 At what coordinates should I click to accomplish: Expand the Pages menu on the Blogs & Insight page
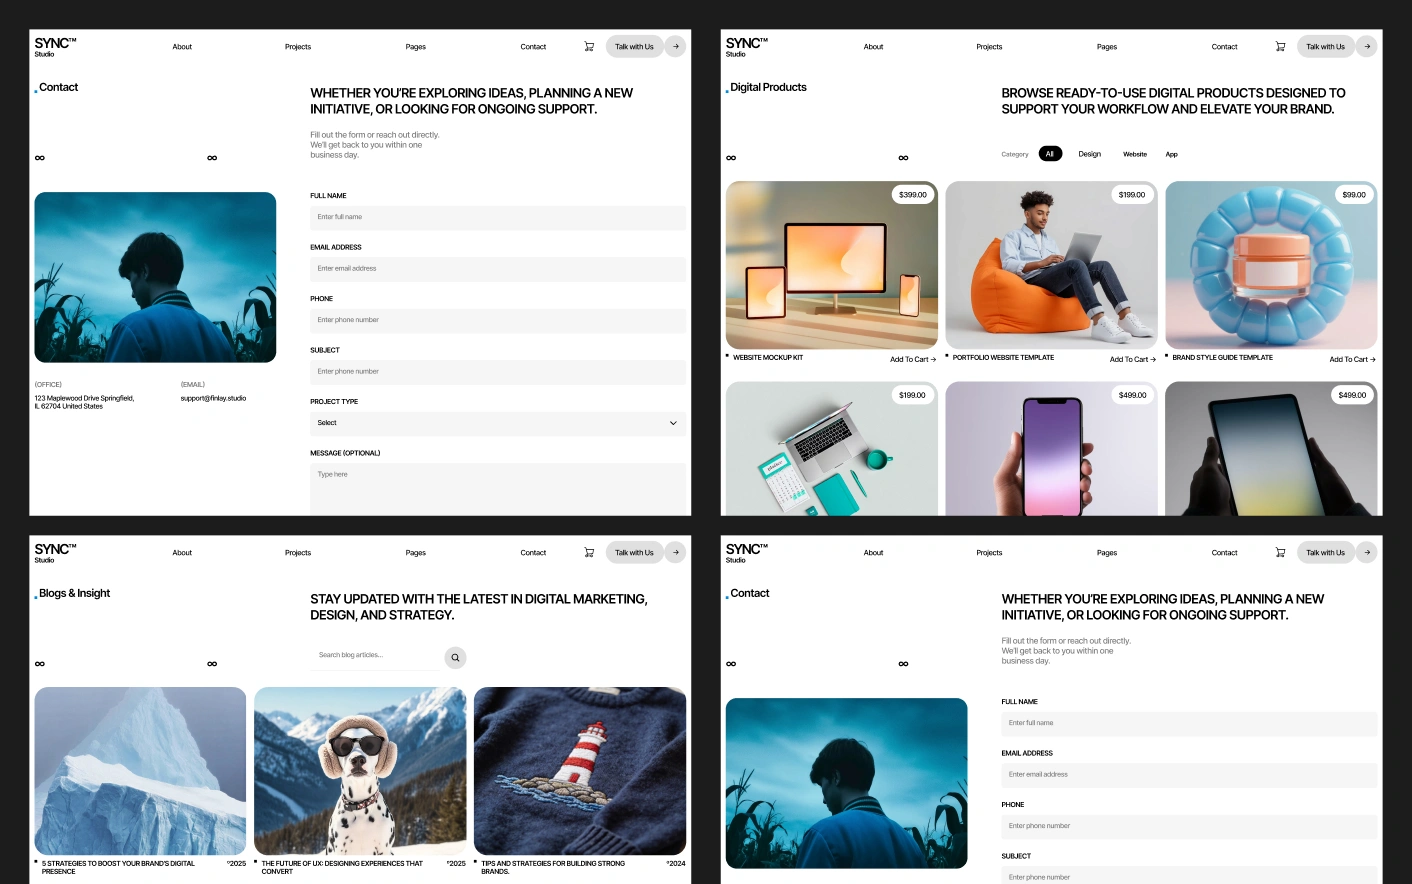(x=415, y=553)
